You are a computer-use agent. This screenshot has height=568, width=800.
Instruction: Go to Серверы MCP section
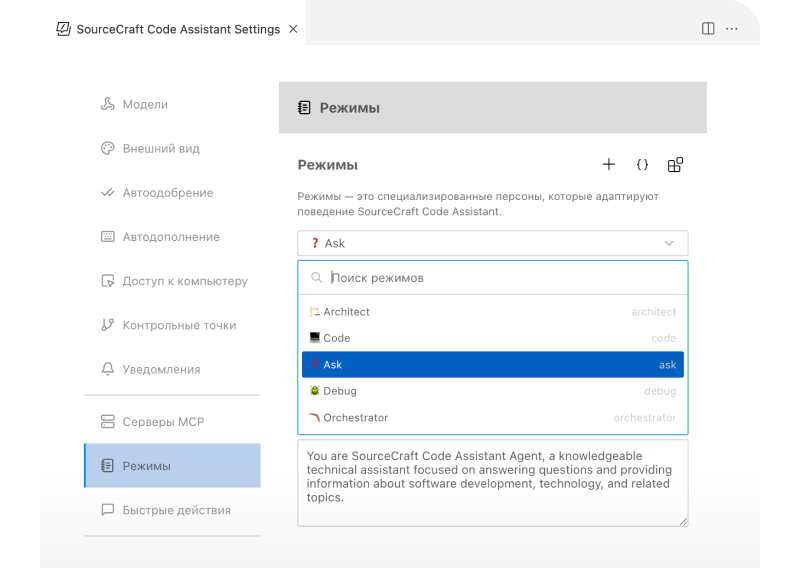(163, 422)
